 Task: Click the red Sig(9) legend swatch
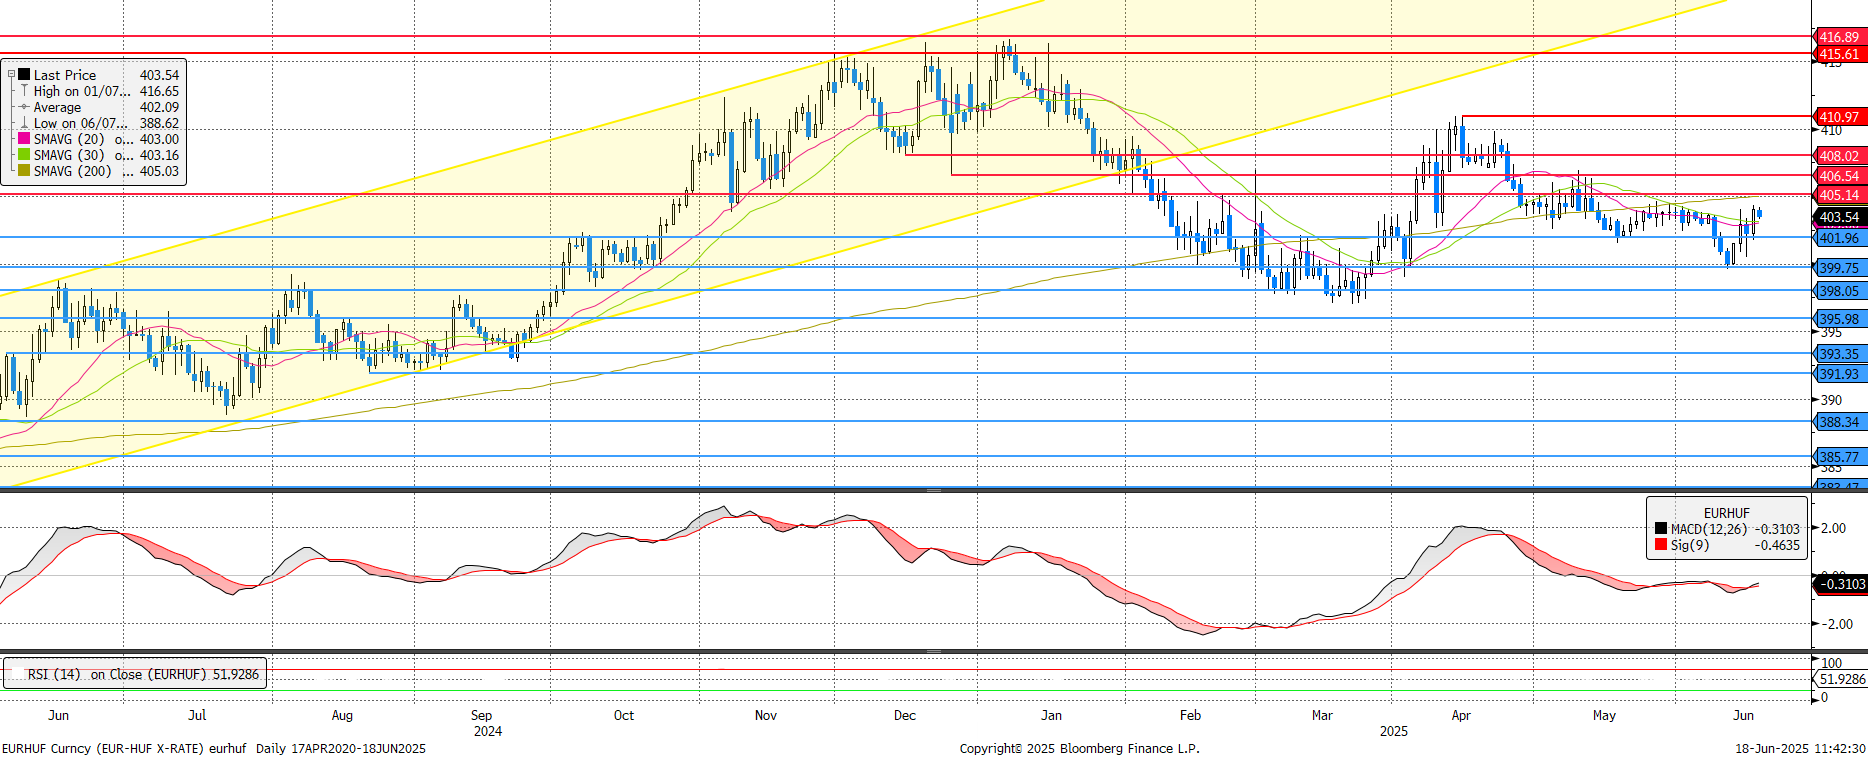tap(1661, 545)
